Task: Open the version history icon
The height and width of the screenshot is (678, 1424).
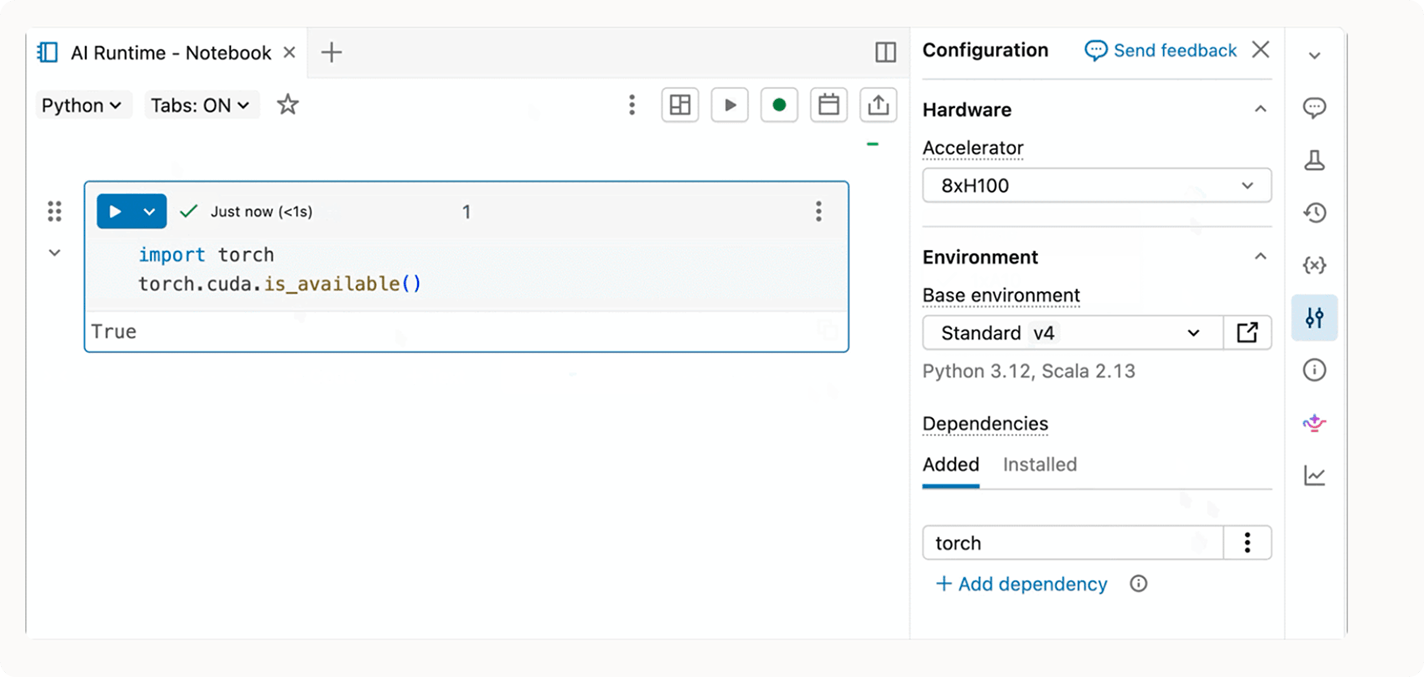Action: pos(1314,212)
